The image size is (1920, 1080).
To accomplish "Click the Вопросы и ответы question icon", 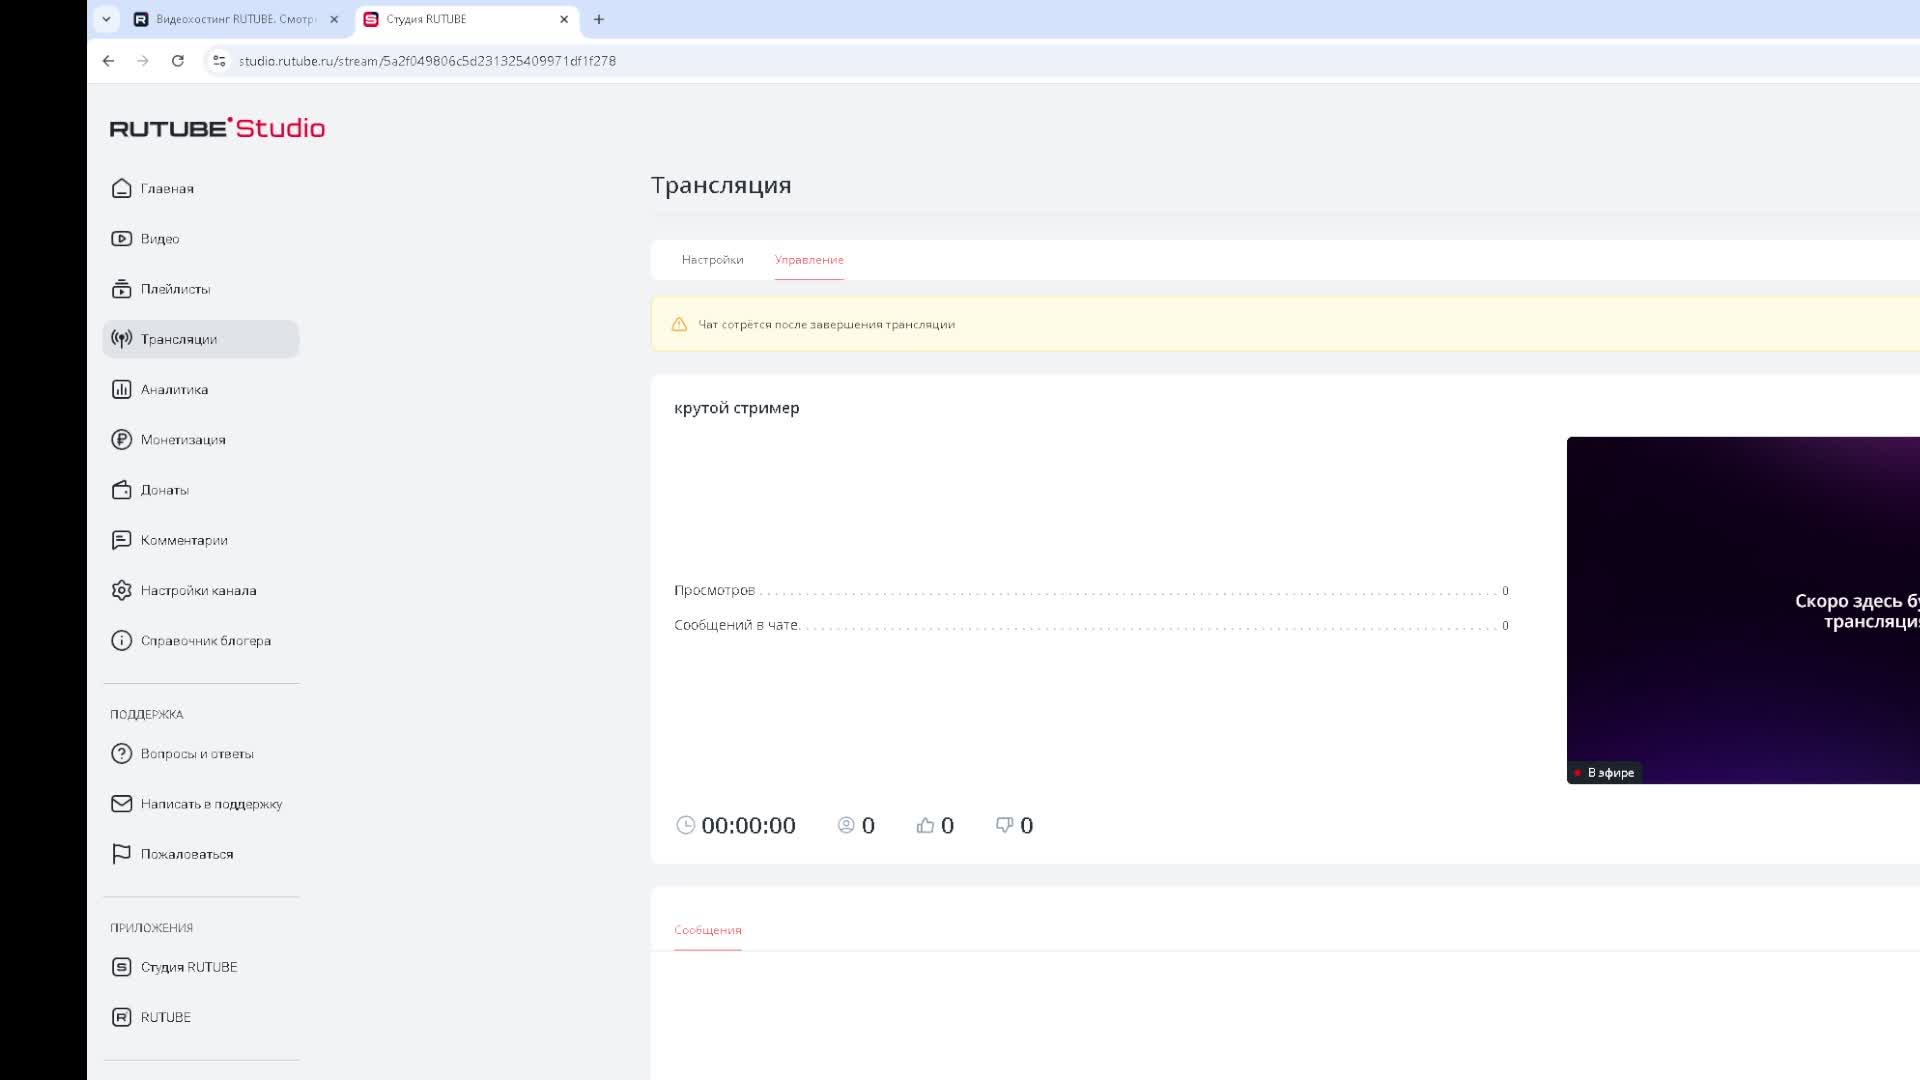I will tap(121, 753).
